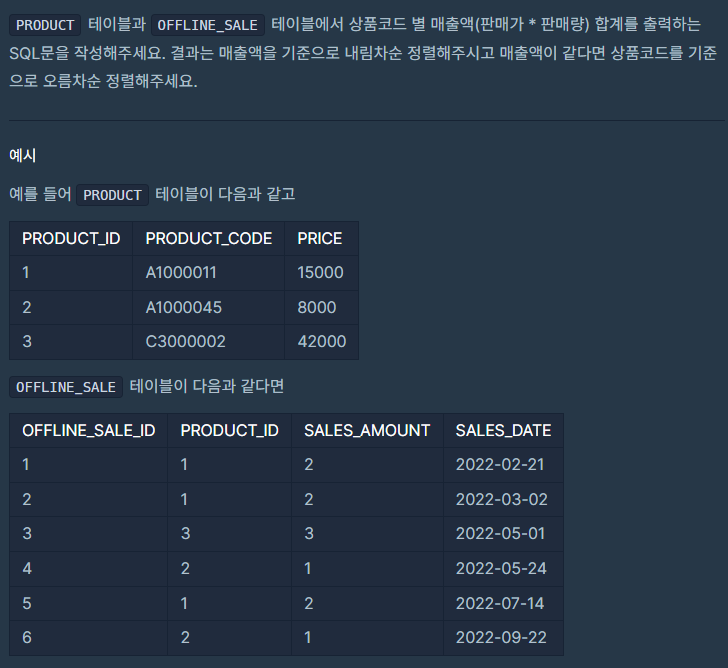The image size is (728, 668).
Task: Click the price value 42000
Action: pyautogui.click(x=322, y=342)
